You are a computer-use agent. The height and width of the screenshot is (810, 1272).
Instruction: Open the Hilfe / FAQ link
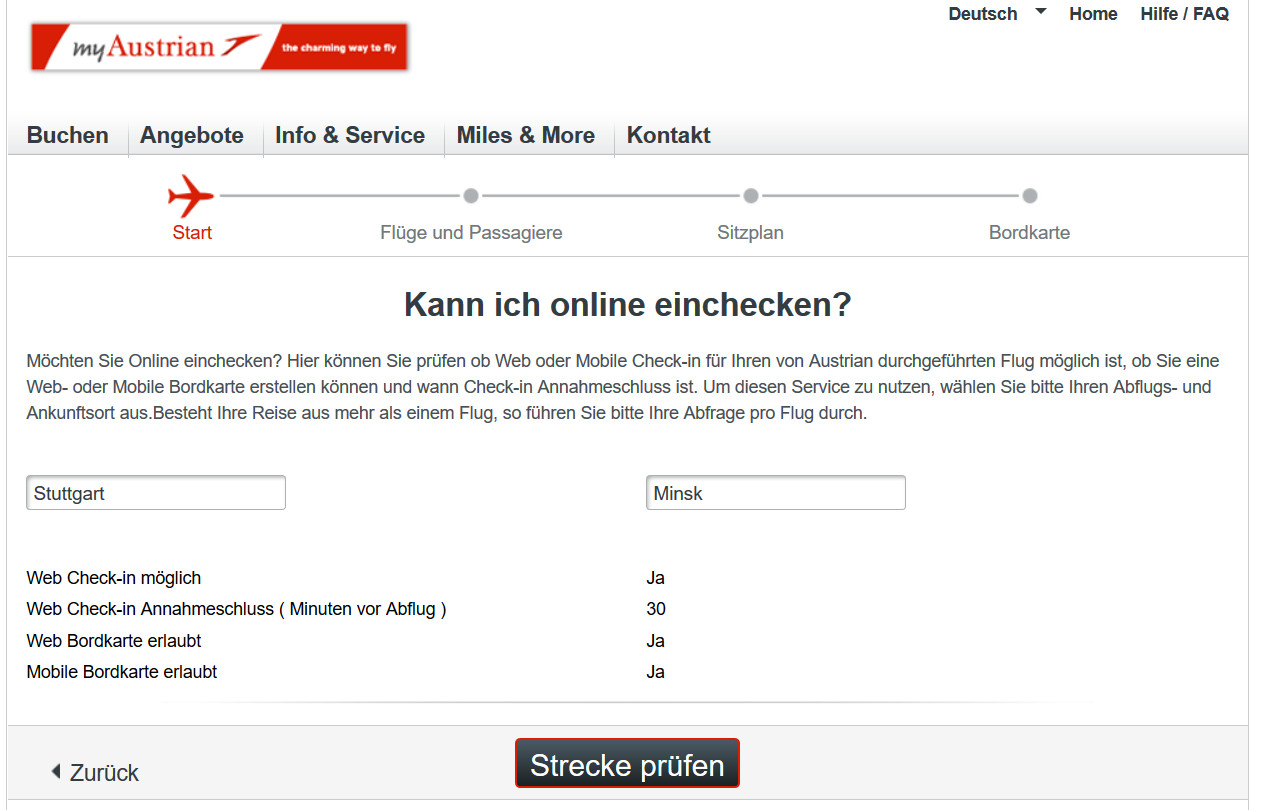[1184, 14]
